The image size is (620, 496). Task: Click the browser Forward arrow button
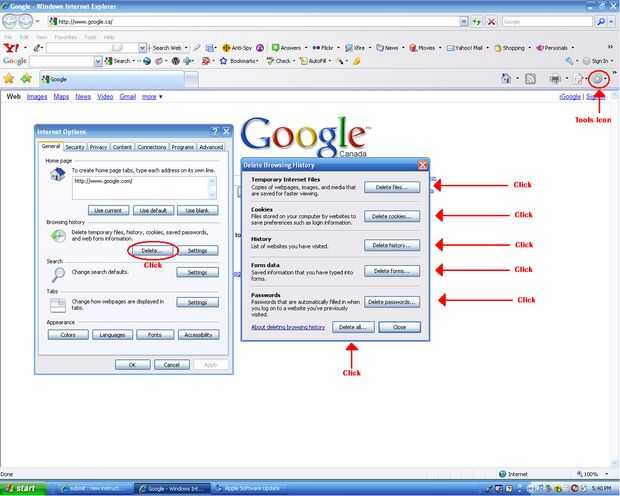(25, 21)
